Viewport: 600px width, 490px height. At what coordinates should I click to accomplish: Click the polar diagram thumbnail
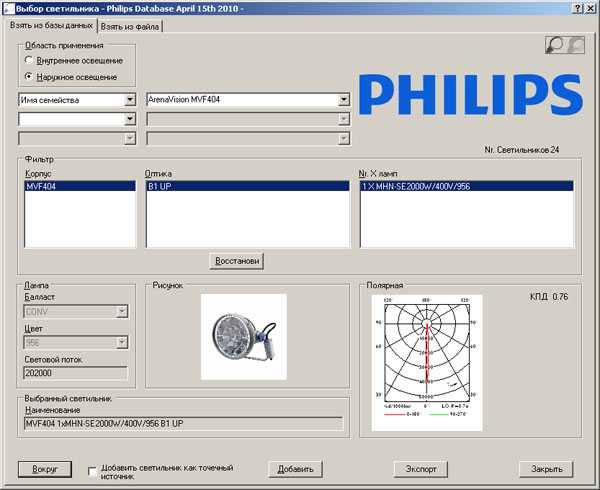(x=427, y=363)
